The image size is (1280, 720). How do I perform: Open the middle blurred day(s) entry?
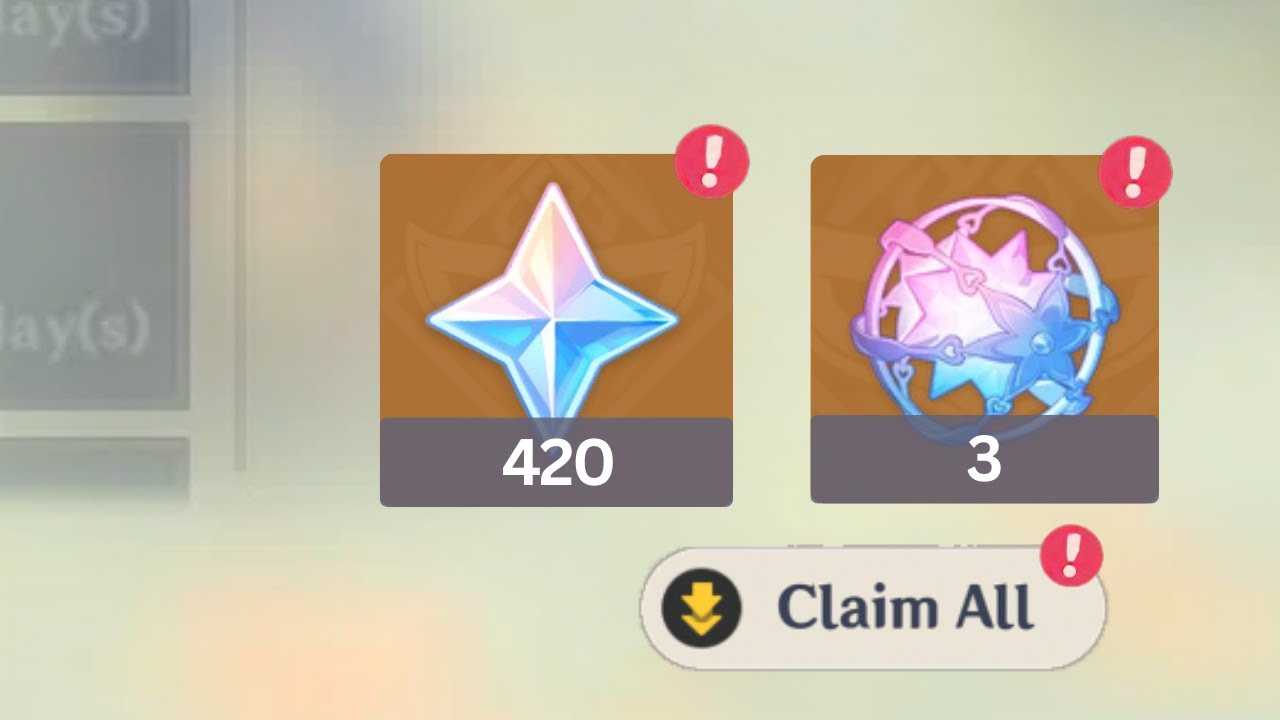[95, 266]
